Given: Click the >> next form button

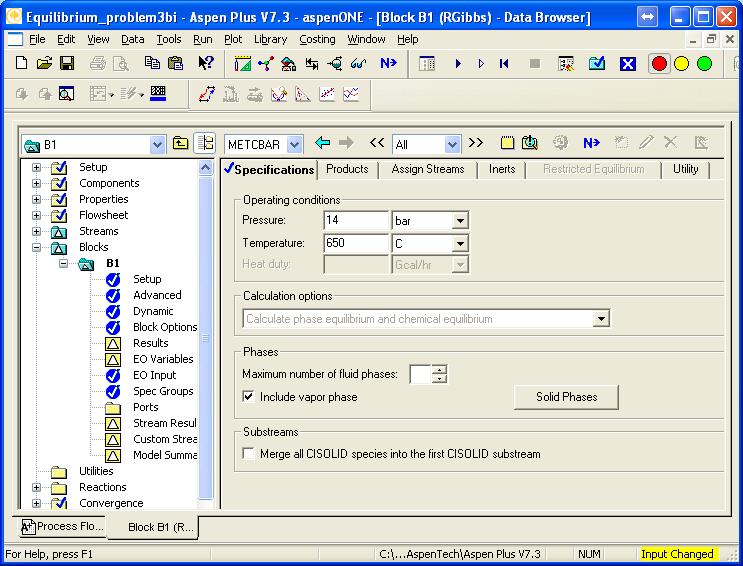Looking at the screenshot, I should (x=476, y=143).
